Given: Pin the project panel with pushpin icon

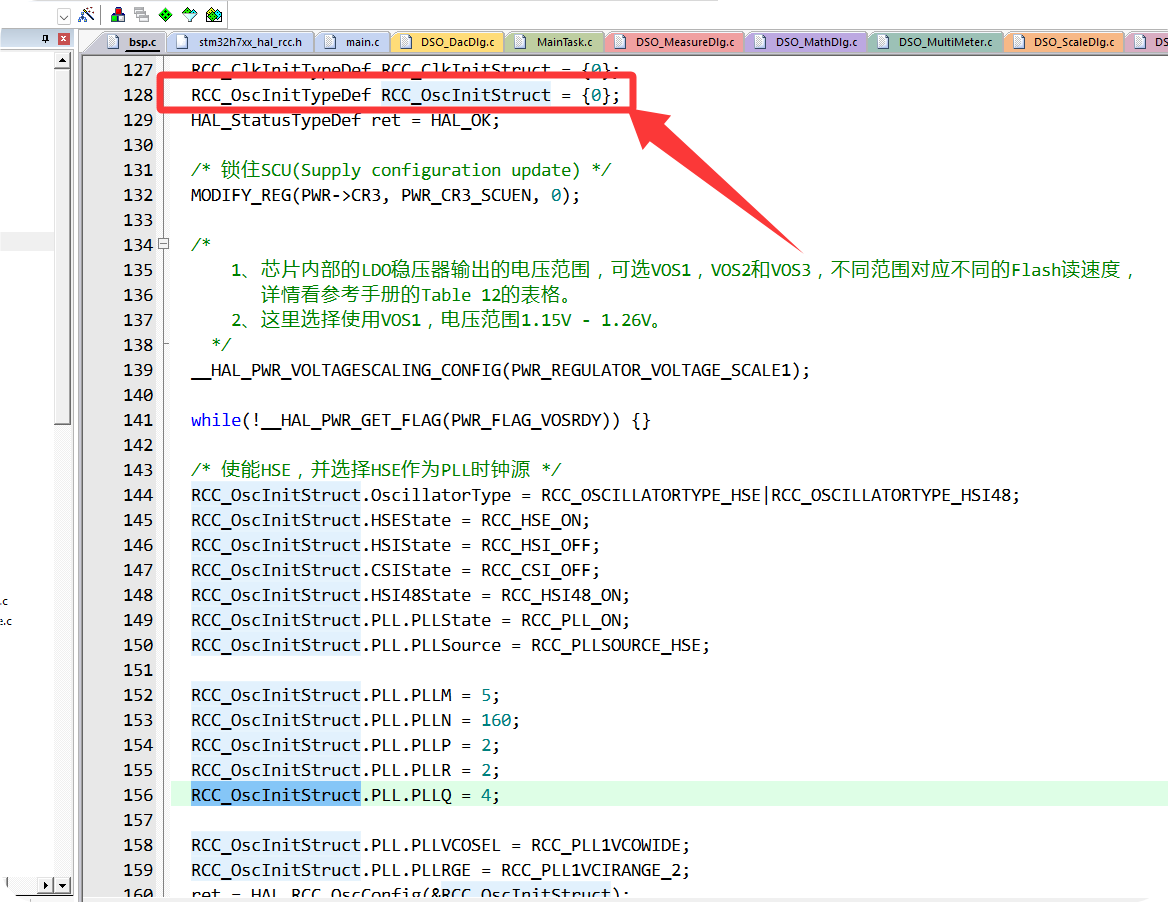Looking at the screenshot, I should [x=45, y=39].
